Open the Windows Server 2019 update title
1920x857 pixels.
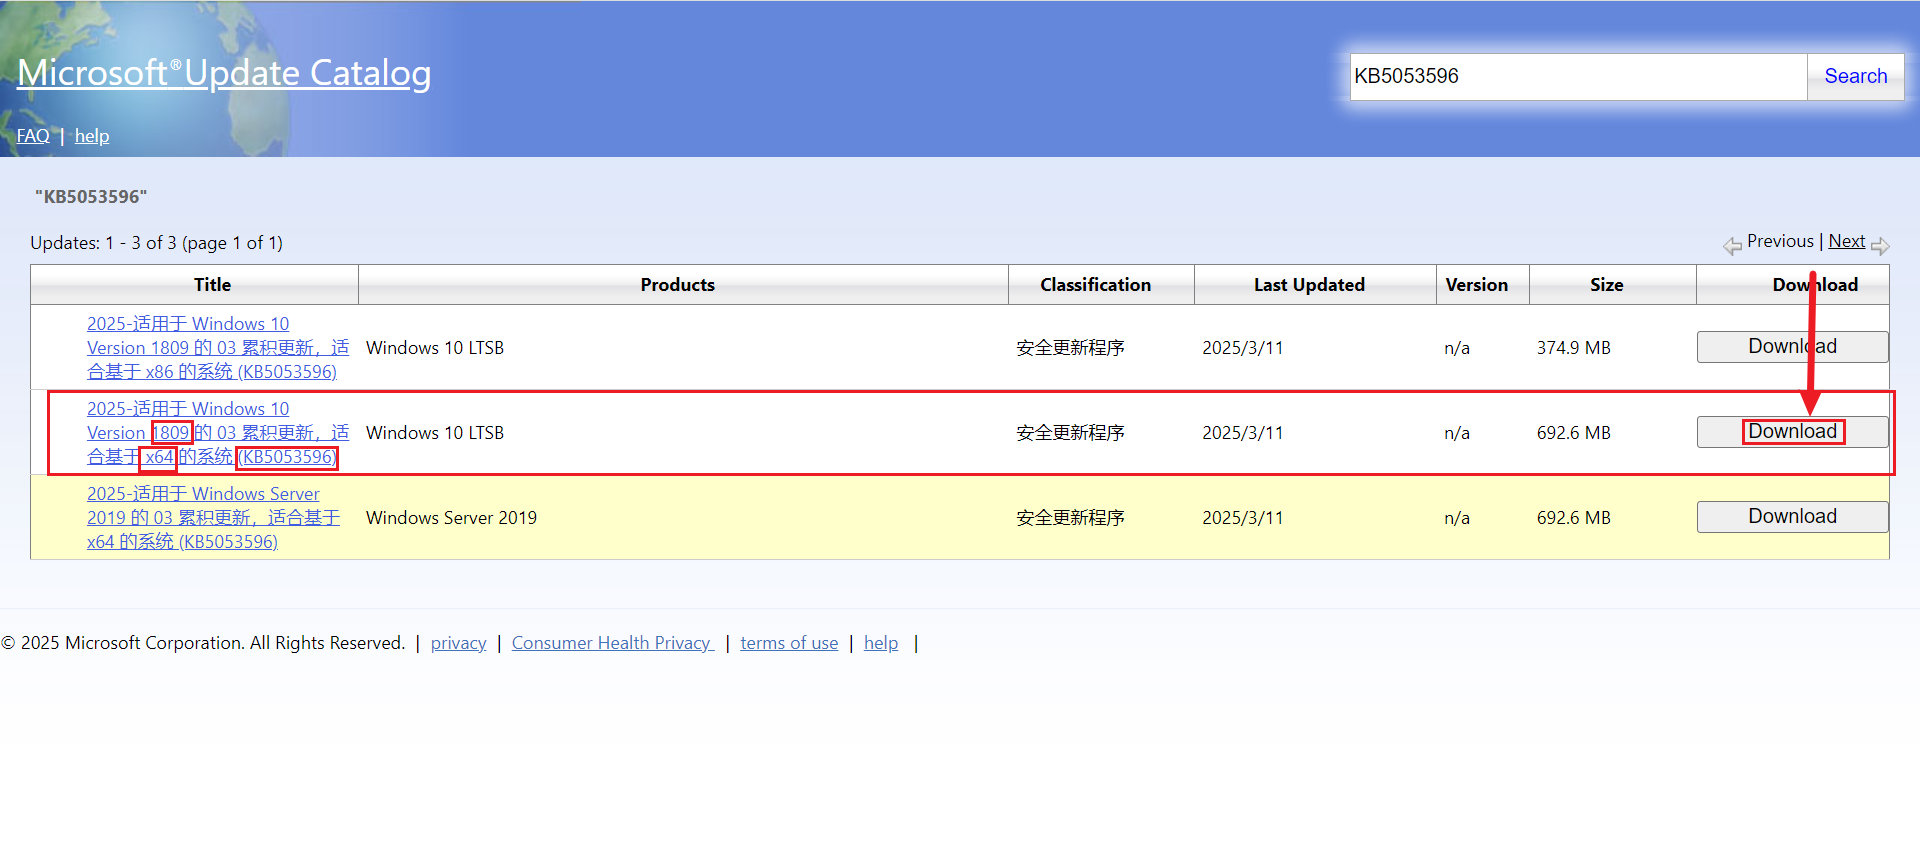click(x=213, y=518)
